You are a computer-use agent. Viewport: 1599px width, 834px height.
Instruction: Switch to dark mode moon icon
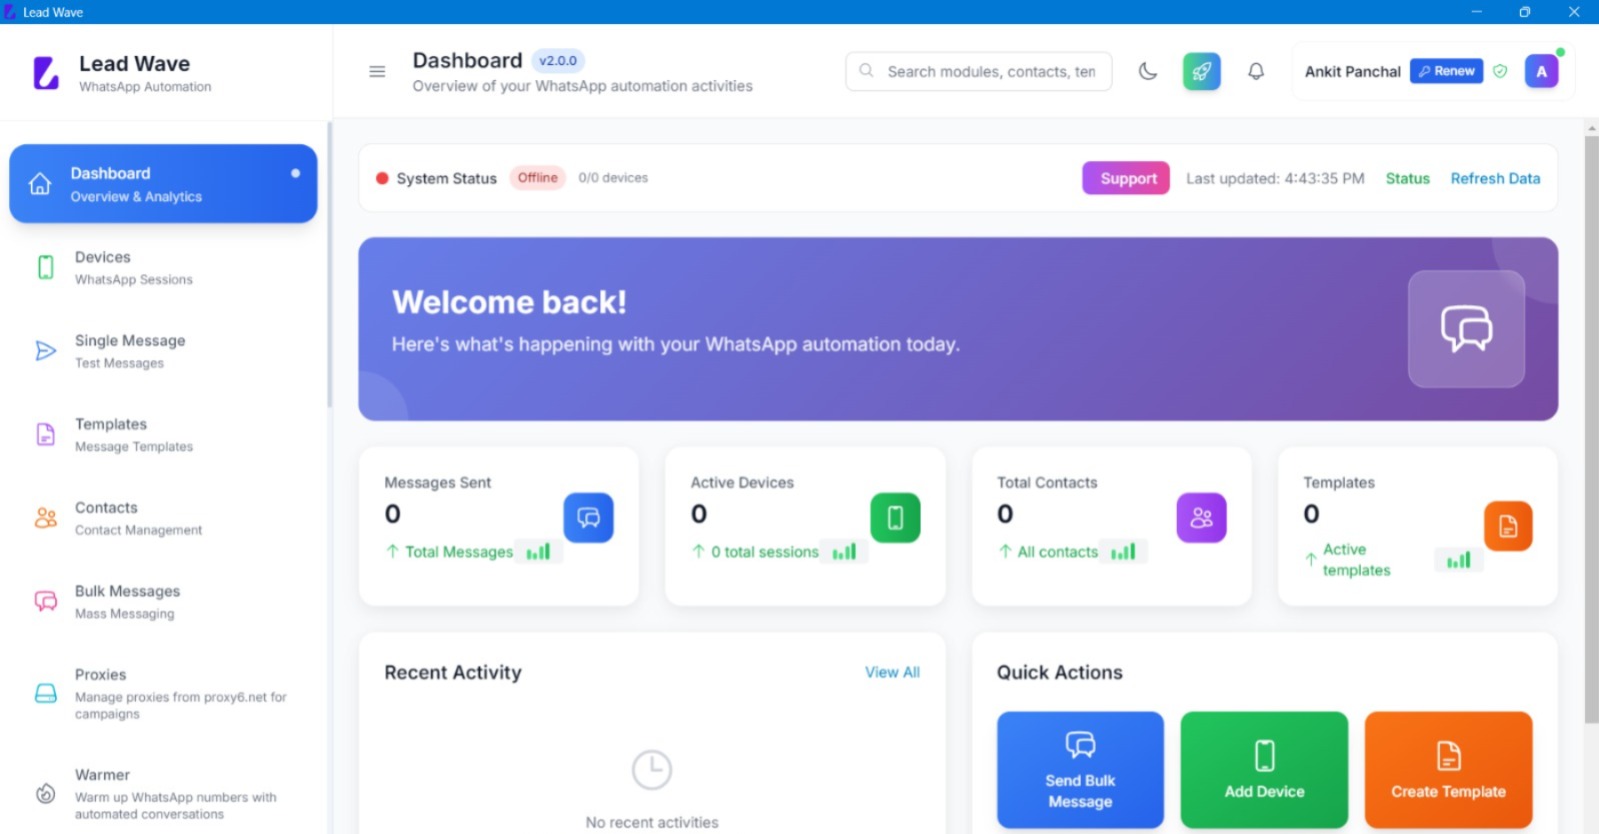click(1148, 71)
